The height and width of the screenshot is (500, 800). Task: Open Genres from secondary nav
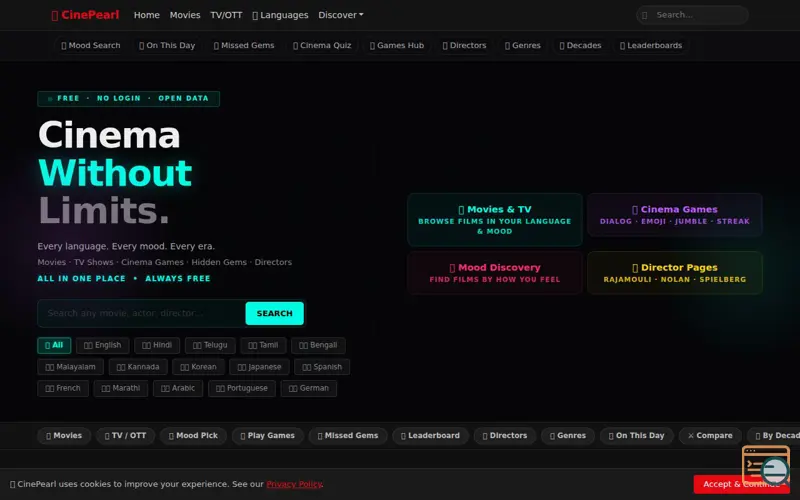522,45
